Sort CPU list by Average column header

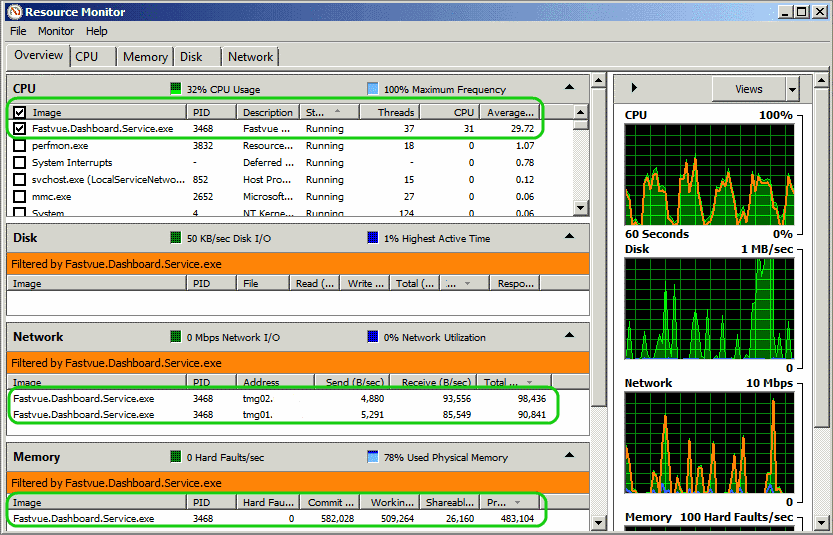coord(509,112)
